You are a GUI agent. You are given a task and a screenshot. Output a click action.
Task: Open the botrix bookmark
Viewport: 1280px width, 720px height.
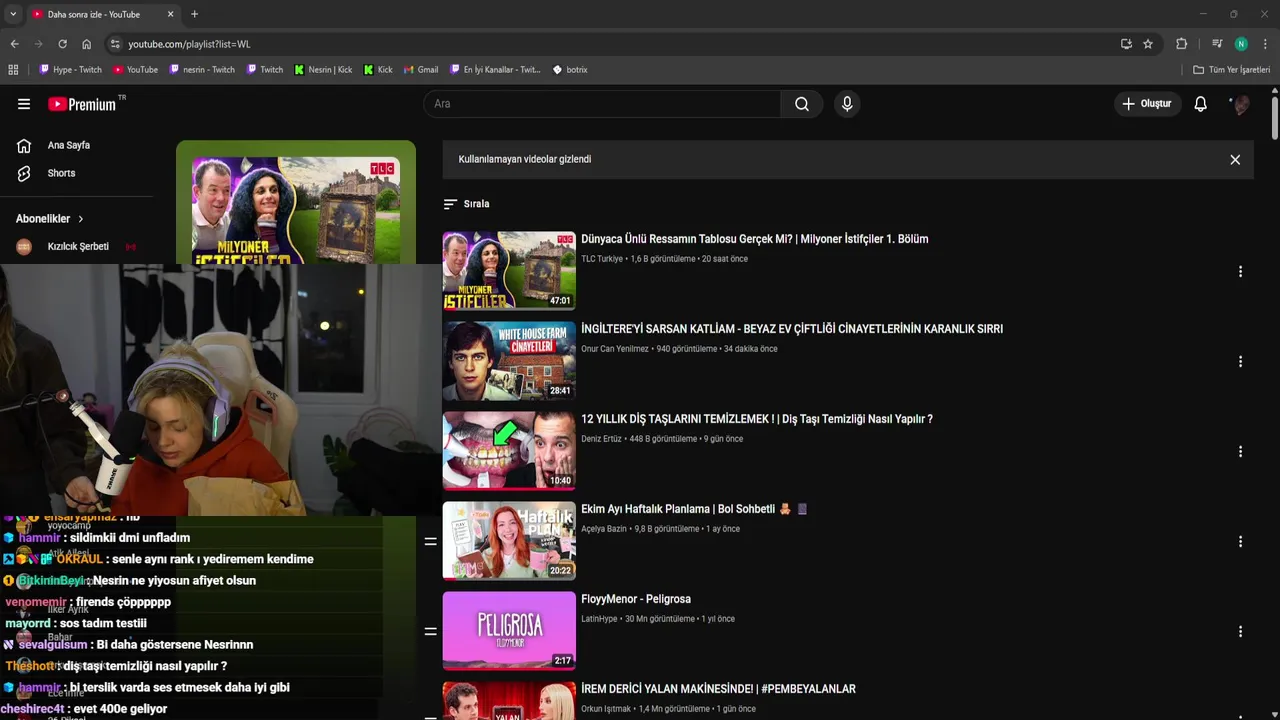(x=570, y=70)
